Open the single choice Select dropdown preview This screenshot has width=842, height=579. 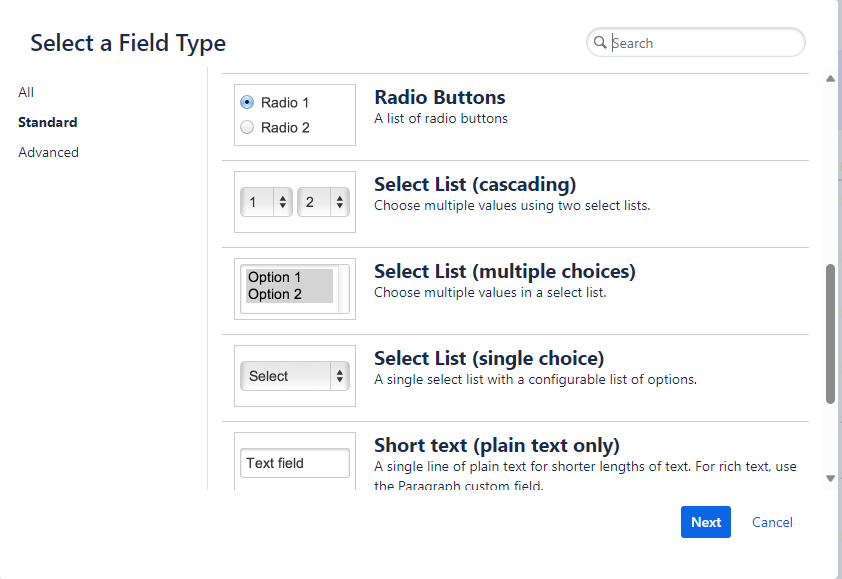click(x=294, y=376)
